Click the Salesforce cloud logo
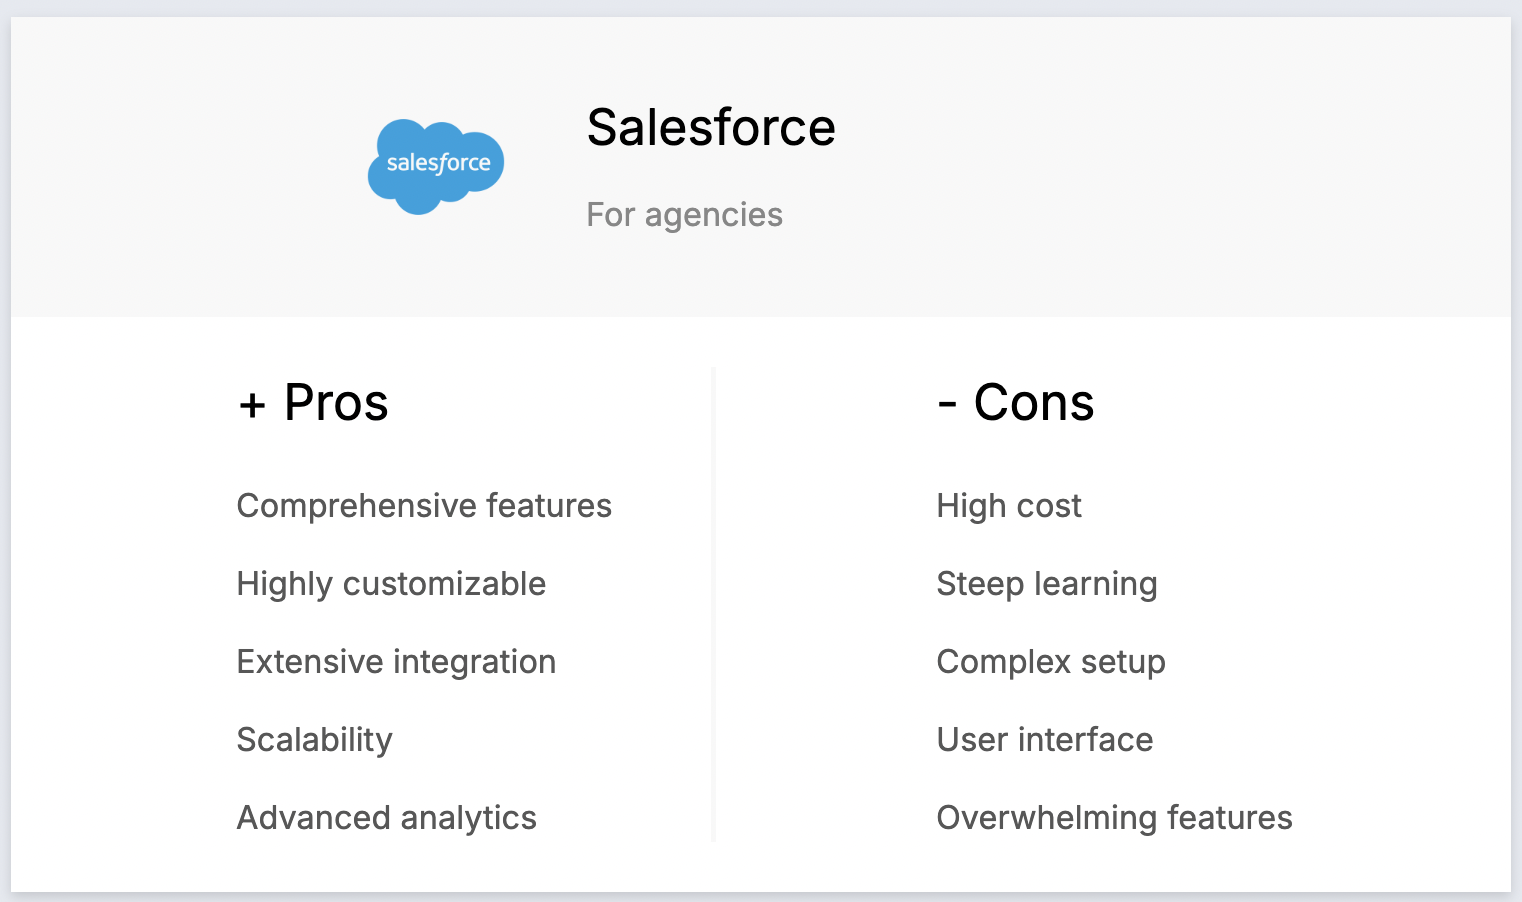 436,167
